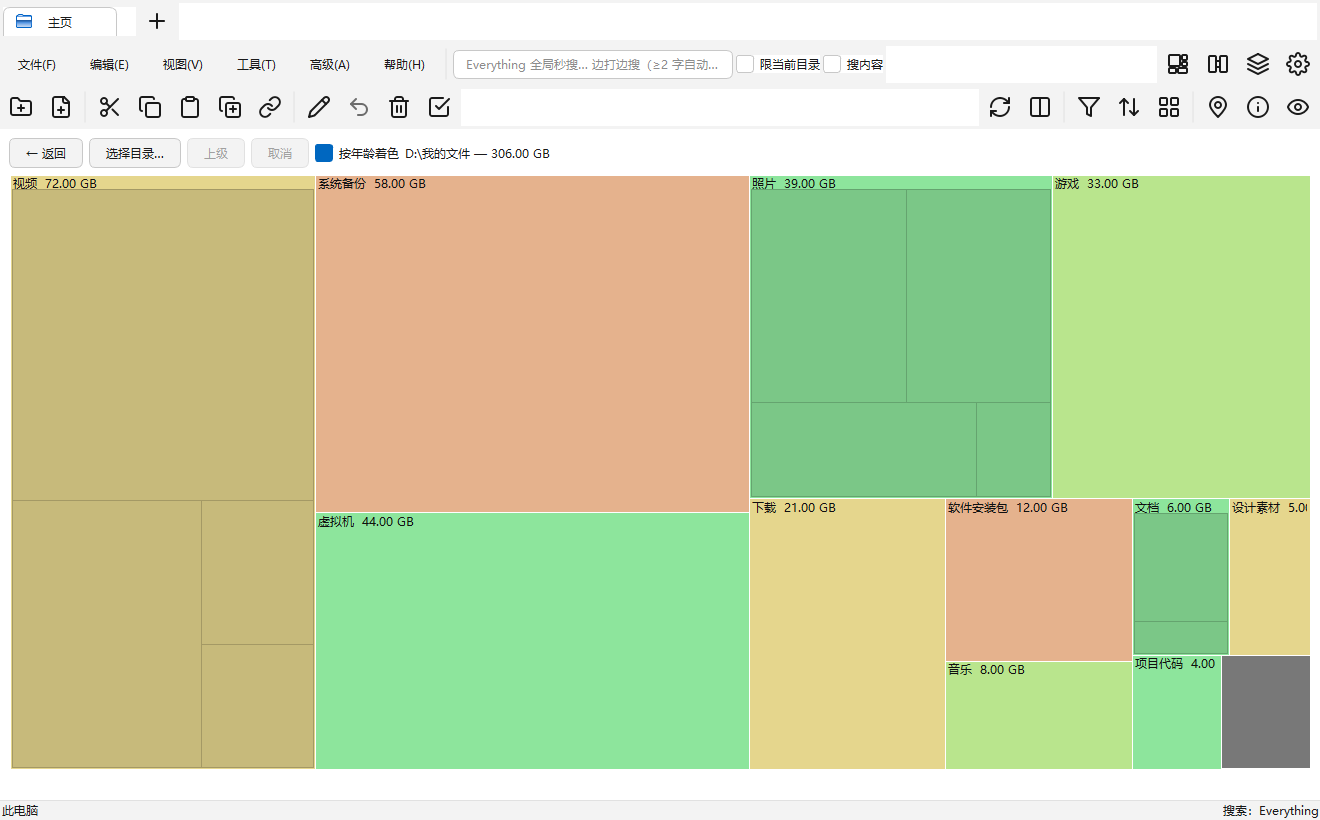Select the gray block at bottom right

(x=1266, y=712)
